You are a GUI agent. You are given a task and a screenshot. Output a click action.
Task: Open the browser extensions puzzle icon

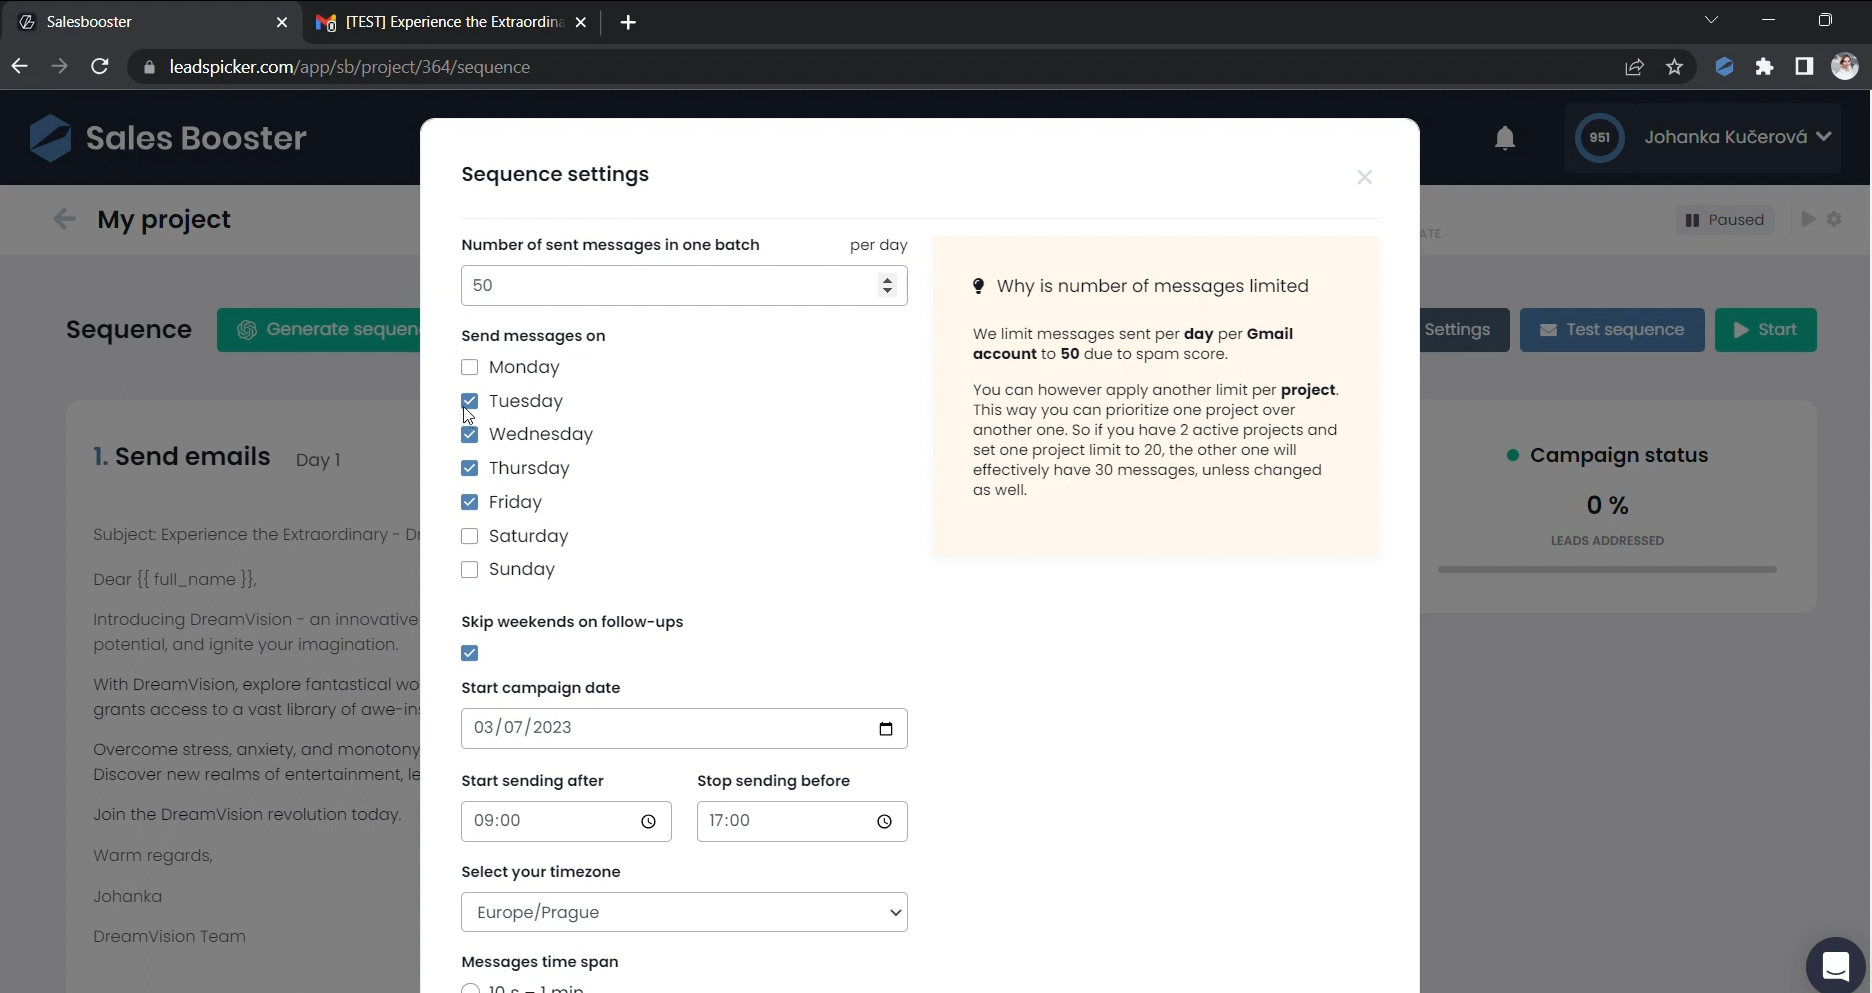coord(1764,67)
